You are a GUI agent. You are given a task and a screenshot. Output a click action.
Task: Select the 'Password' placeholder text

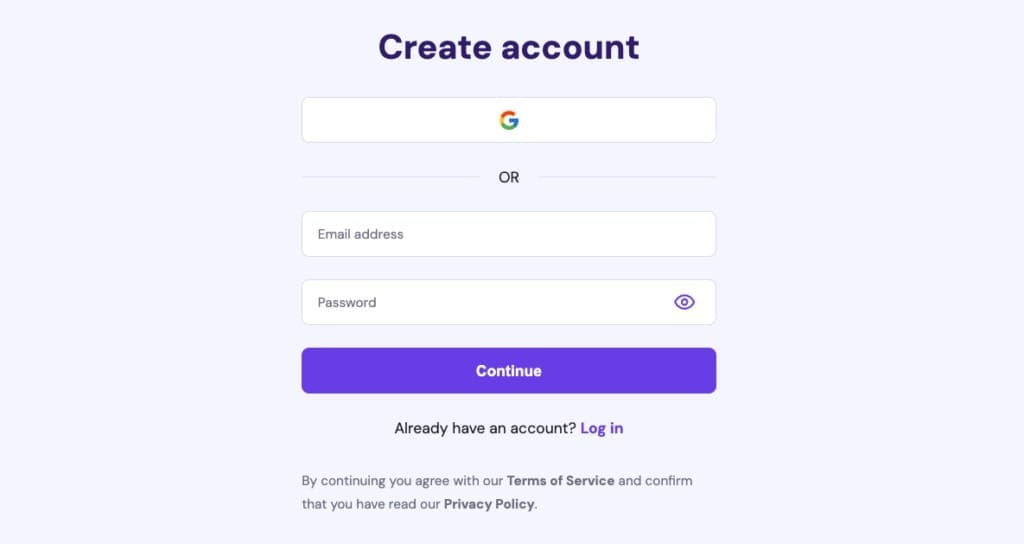pyautogui.click(x=347, y=302)
